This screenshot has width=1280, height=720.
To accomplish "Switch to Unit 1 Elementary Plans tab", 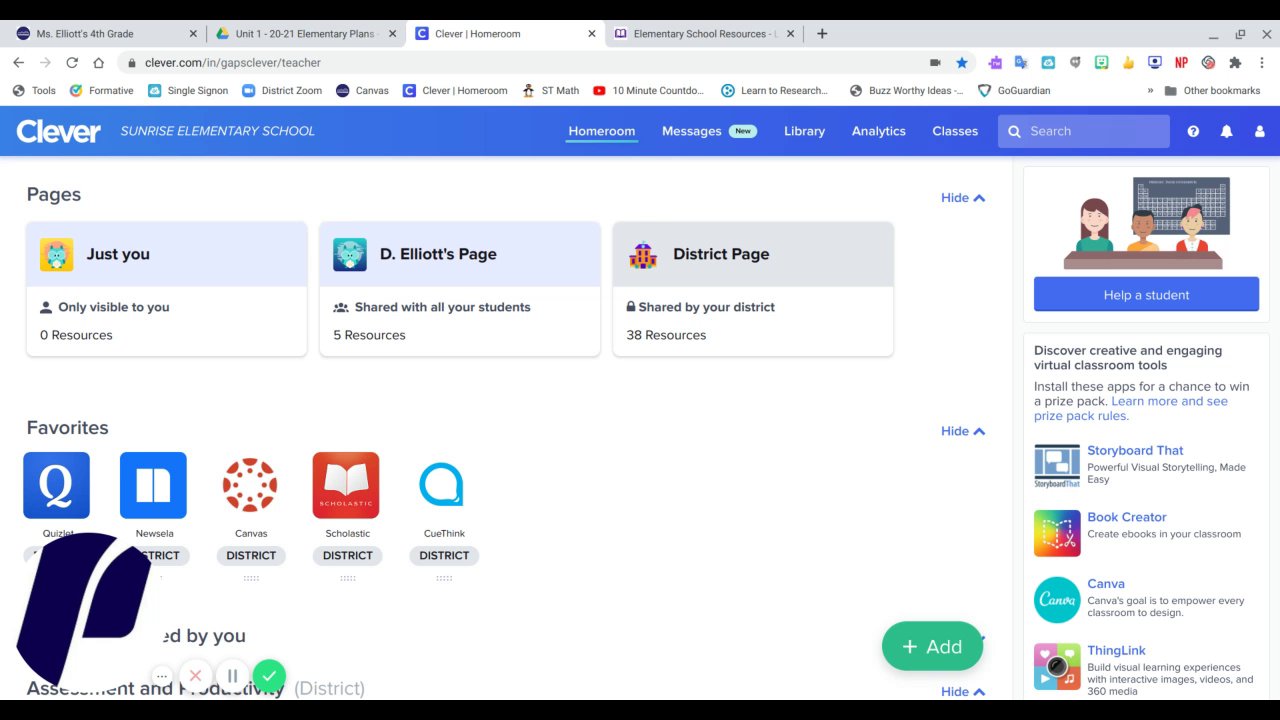I will click(305, 33).
